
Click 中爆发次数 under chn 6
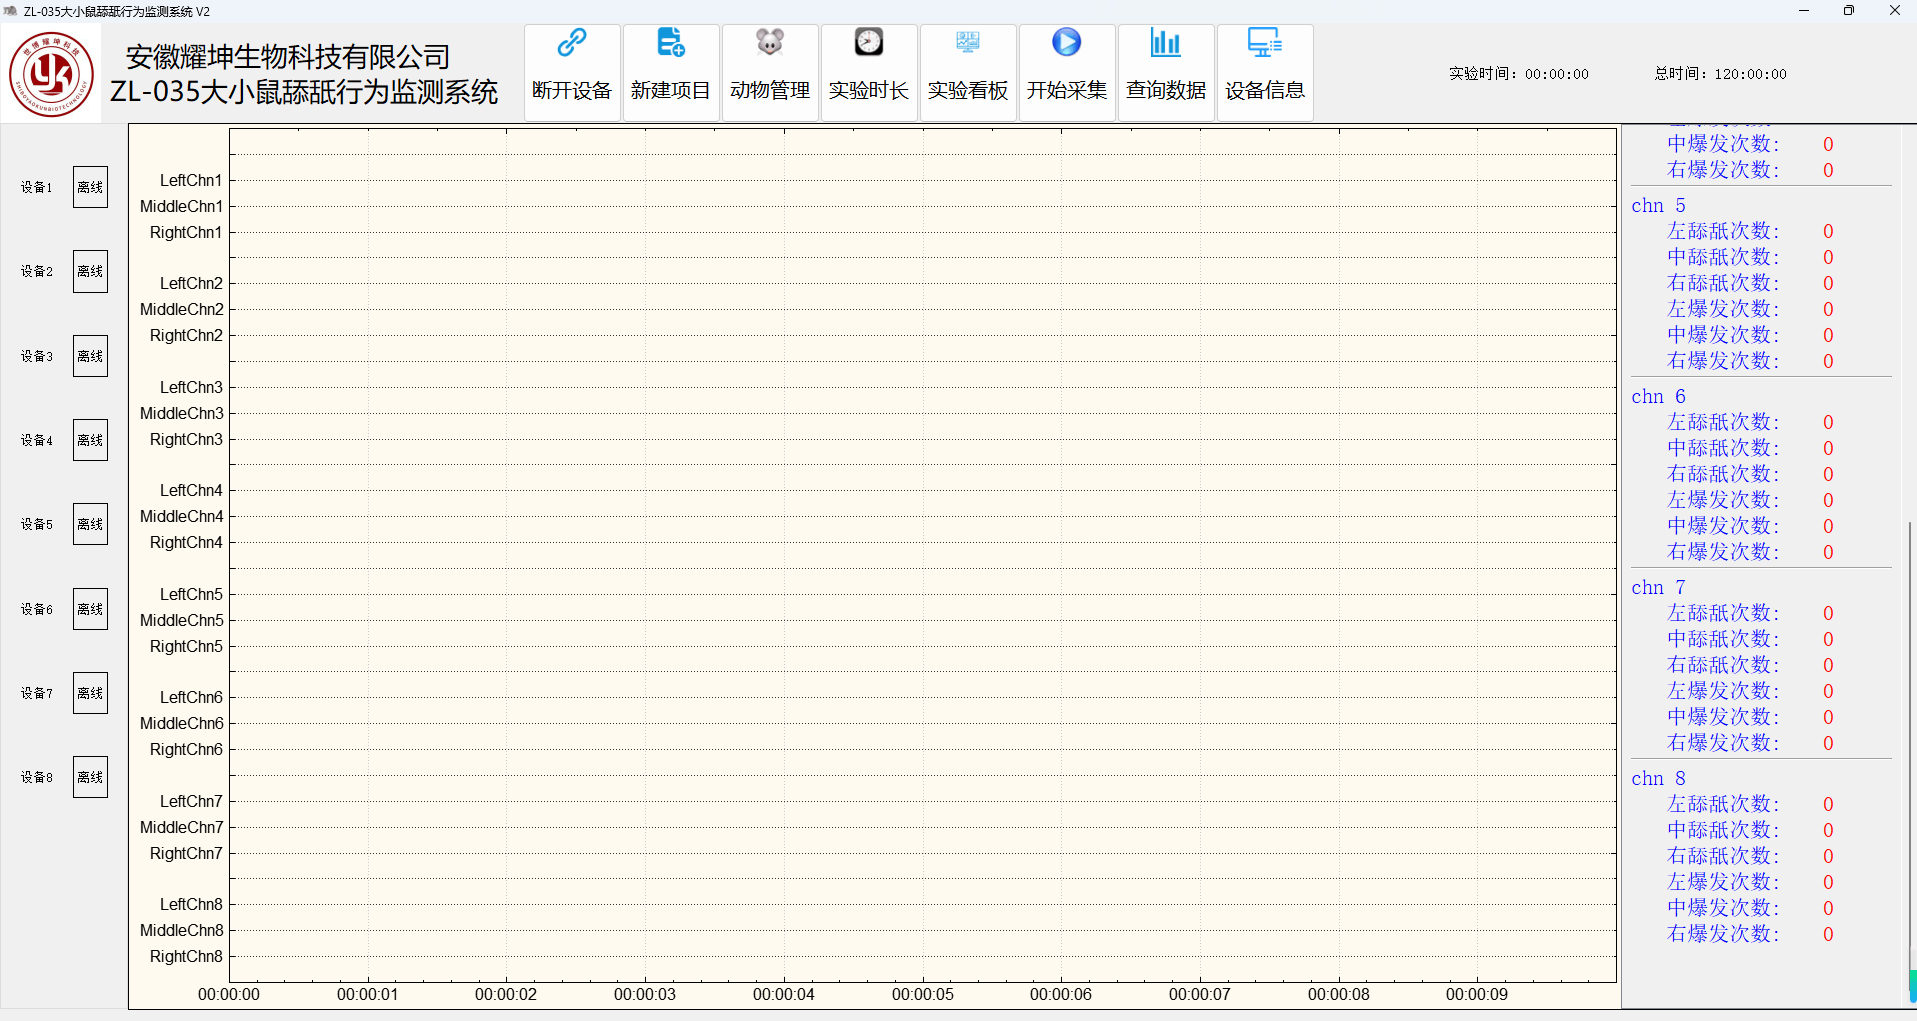(1723, 526)
